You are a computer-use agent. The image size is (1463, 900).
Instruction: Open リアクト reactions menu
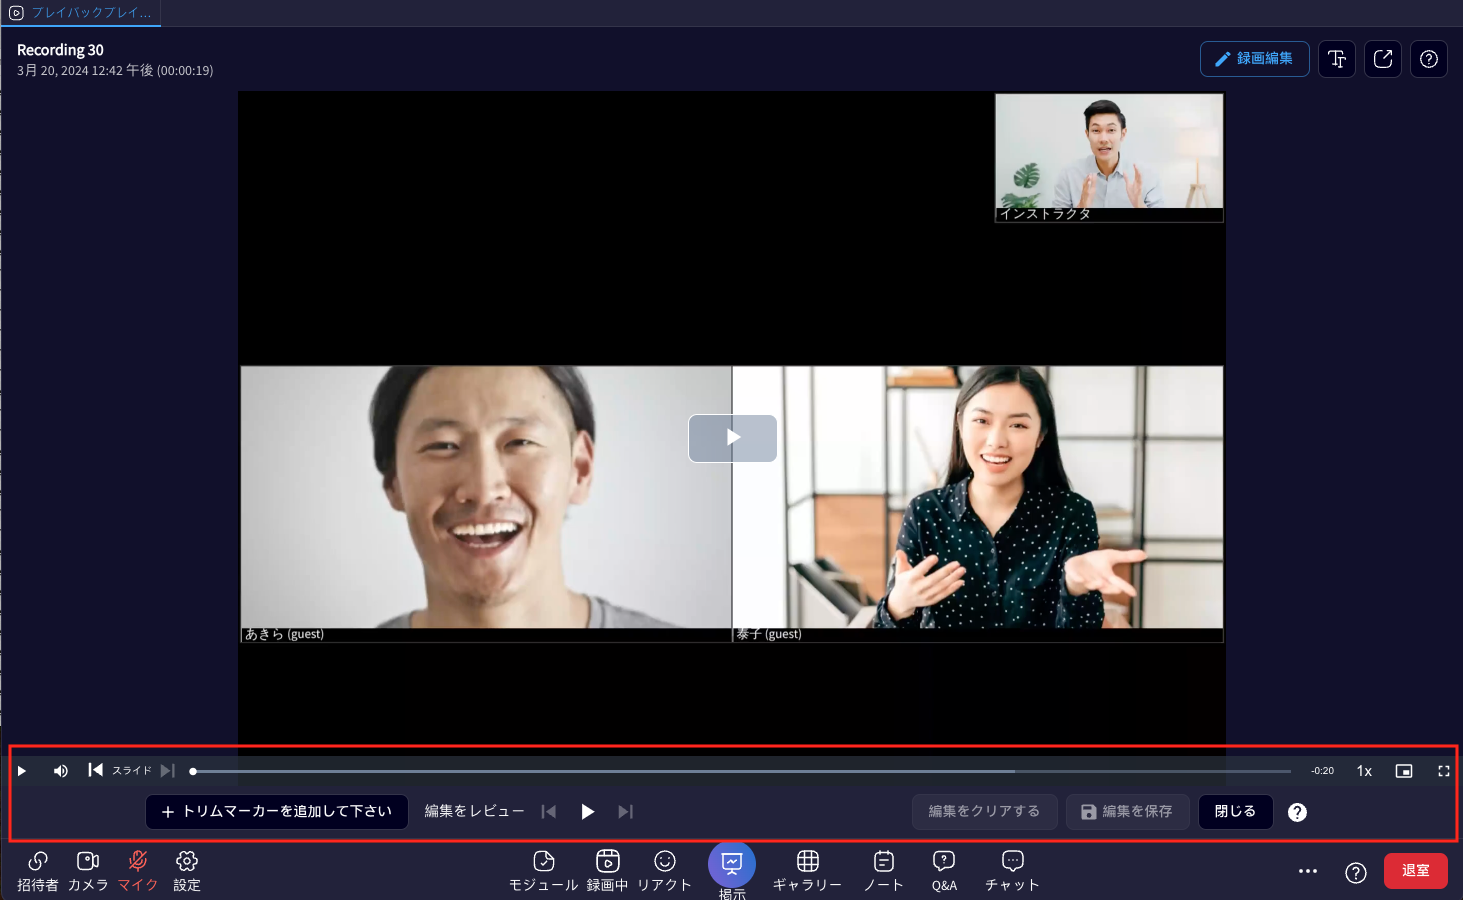tap(664, 871)
